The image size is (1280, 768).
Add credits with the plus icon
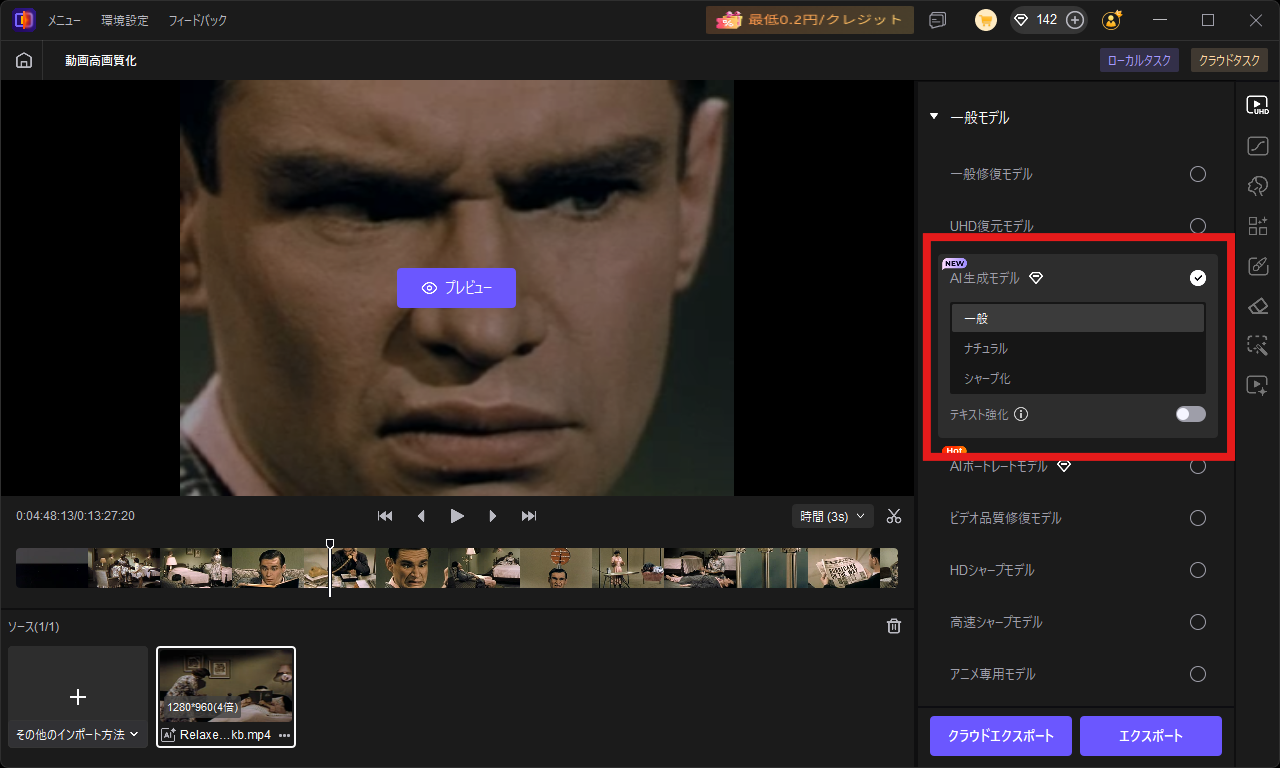(1075, 20)
